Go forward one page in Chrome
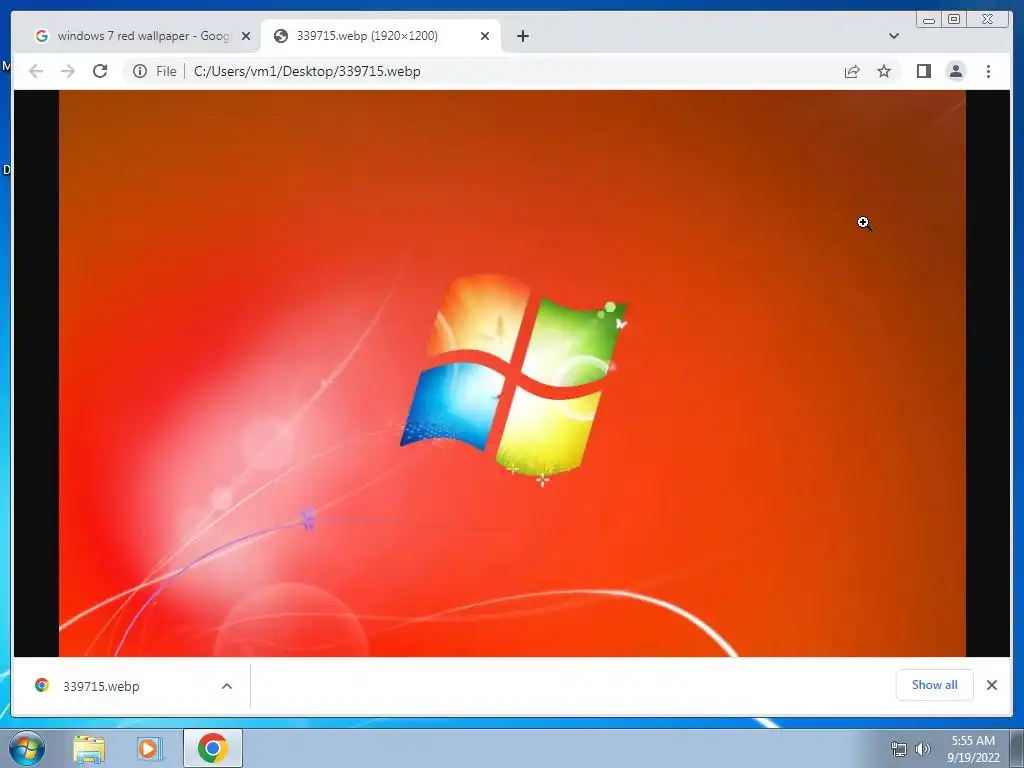 [68, 71]
